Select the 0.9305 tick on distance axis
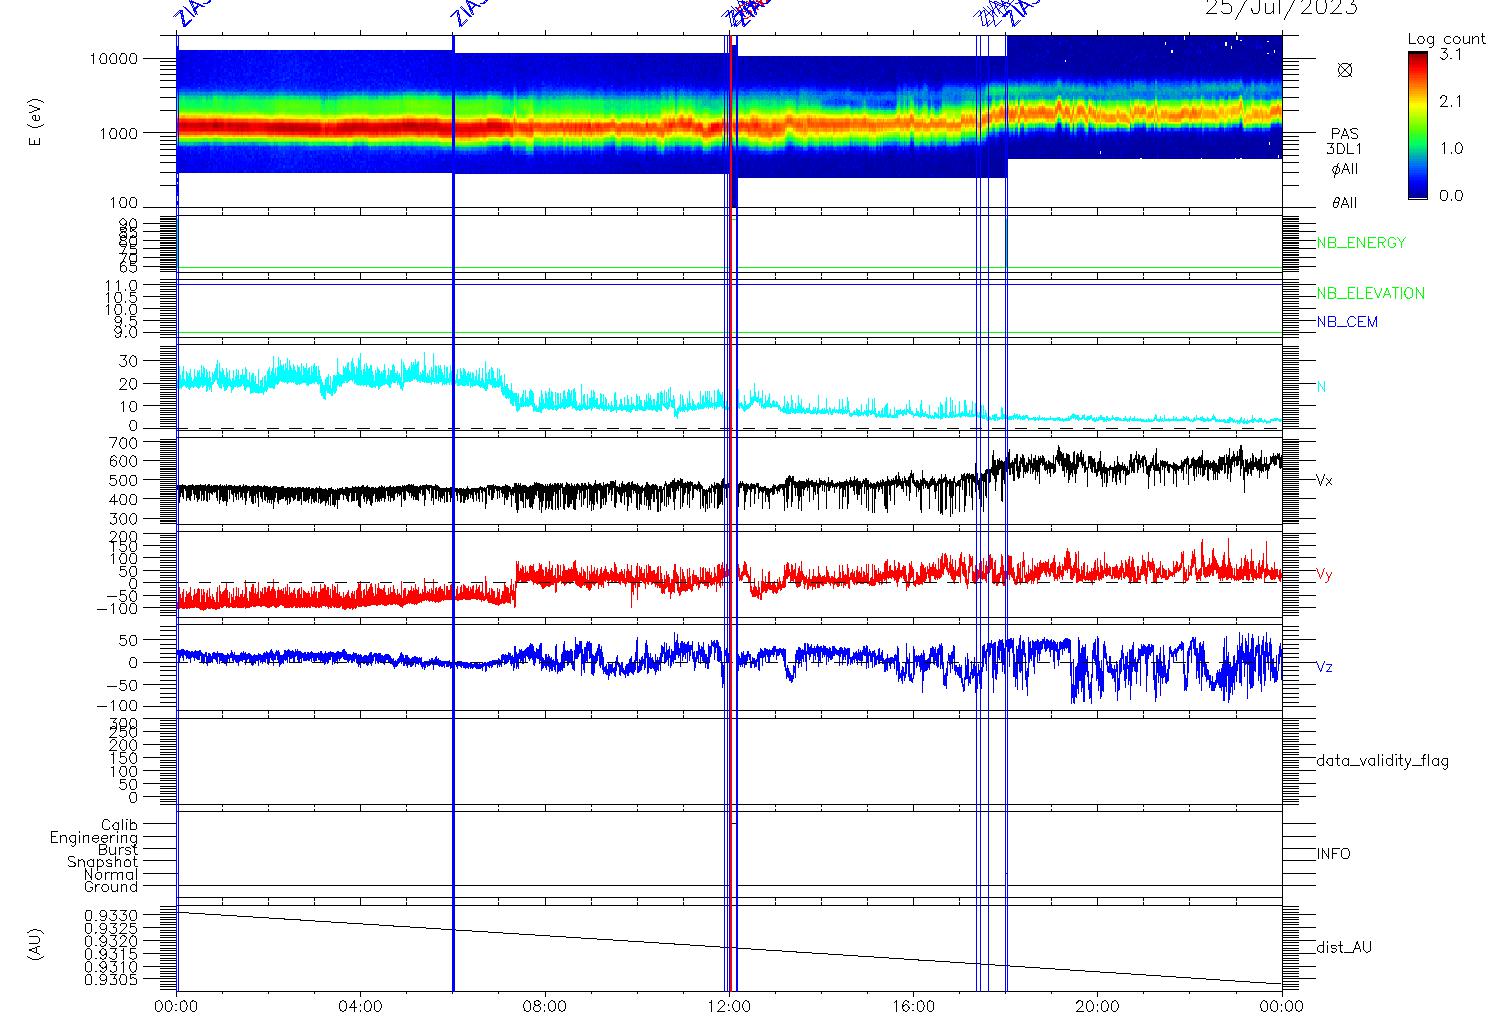1512x1020 pixels. pos(111,981)
